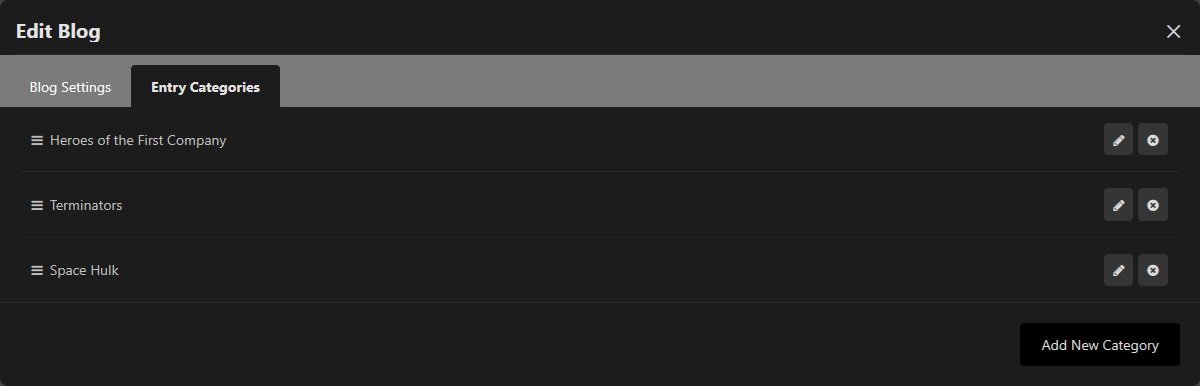The width and height of the screenshot is (1200, 386).
Task: Click the Add New Category button
Action: pos(1100,345)
